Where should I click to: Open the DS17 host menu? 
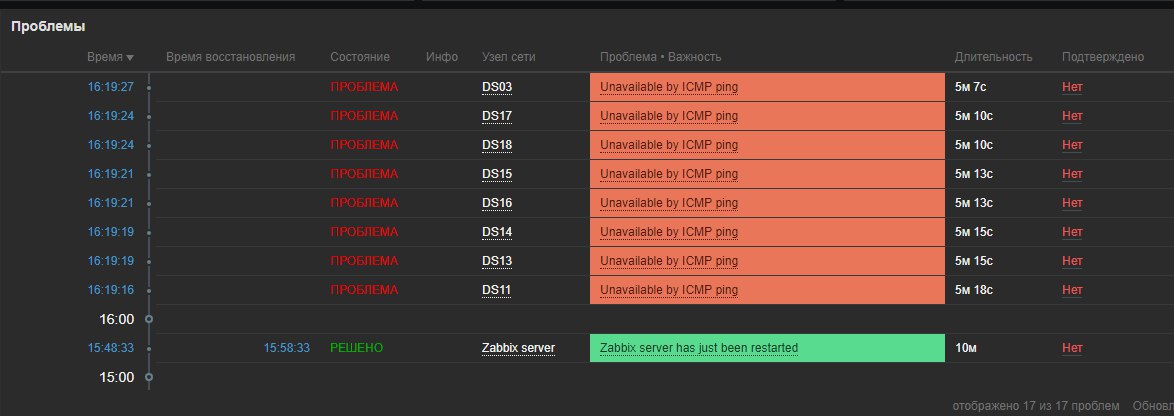tap(497, 116)
